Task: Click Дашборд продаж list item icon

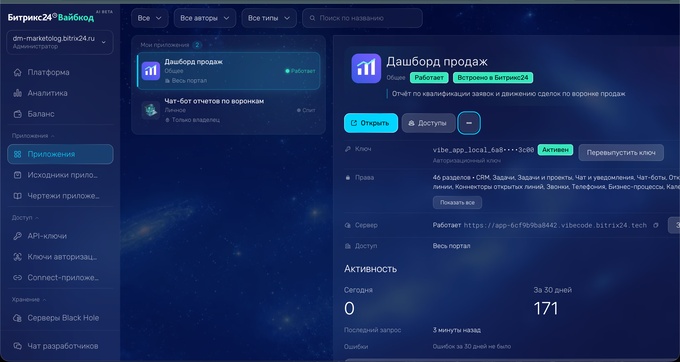Action: click(151, 71)
